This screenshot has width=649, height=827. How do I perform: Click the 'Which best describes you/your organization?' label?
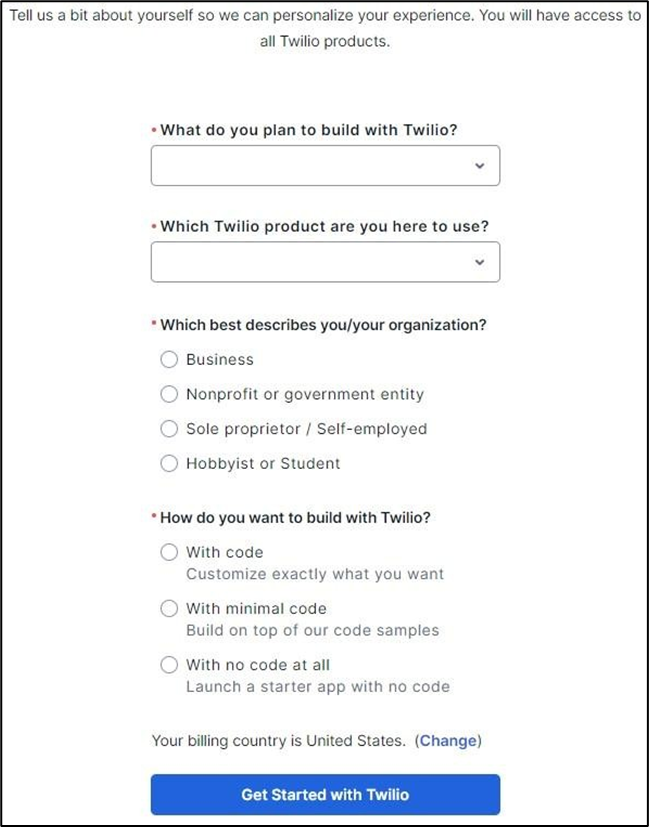(323, 325)
